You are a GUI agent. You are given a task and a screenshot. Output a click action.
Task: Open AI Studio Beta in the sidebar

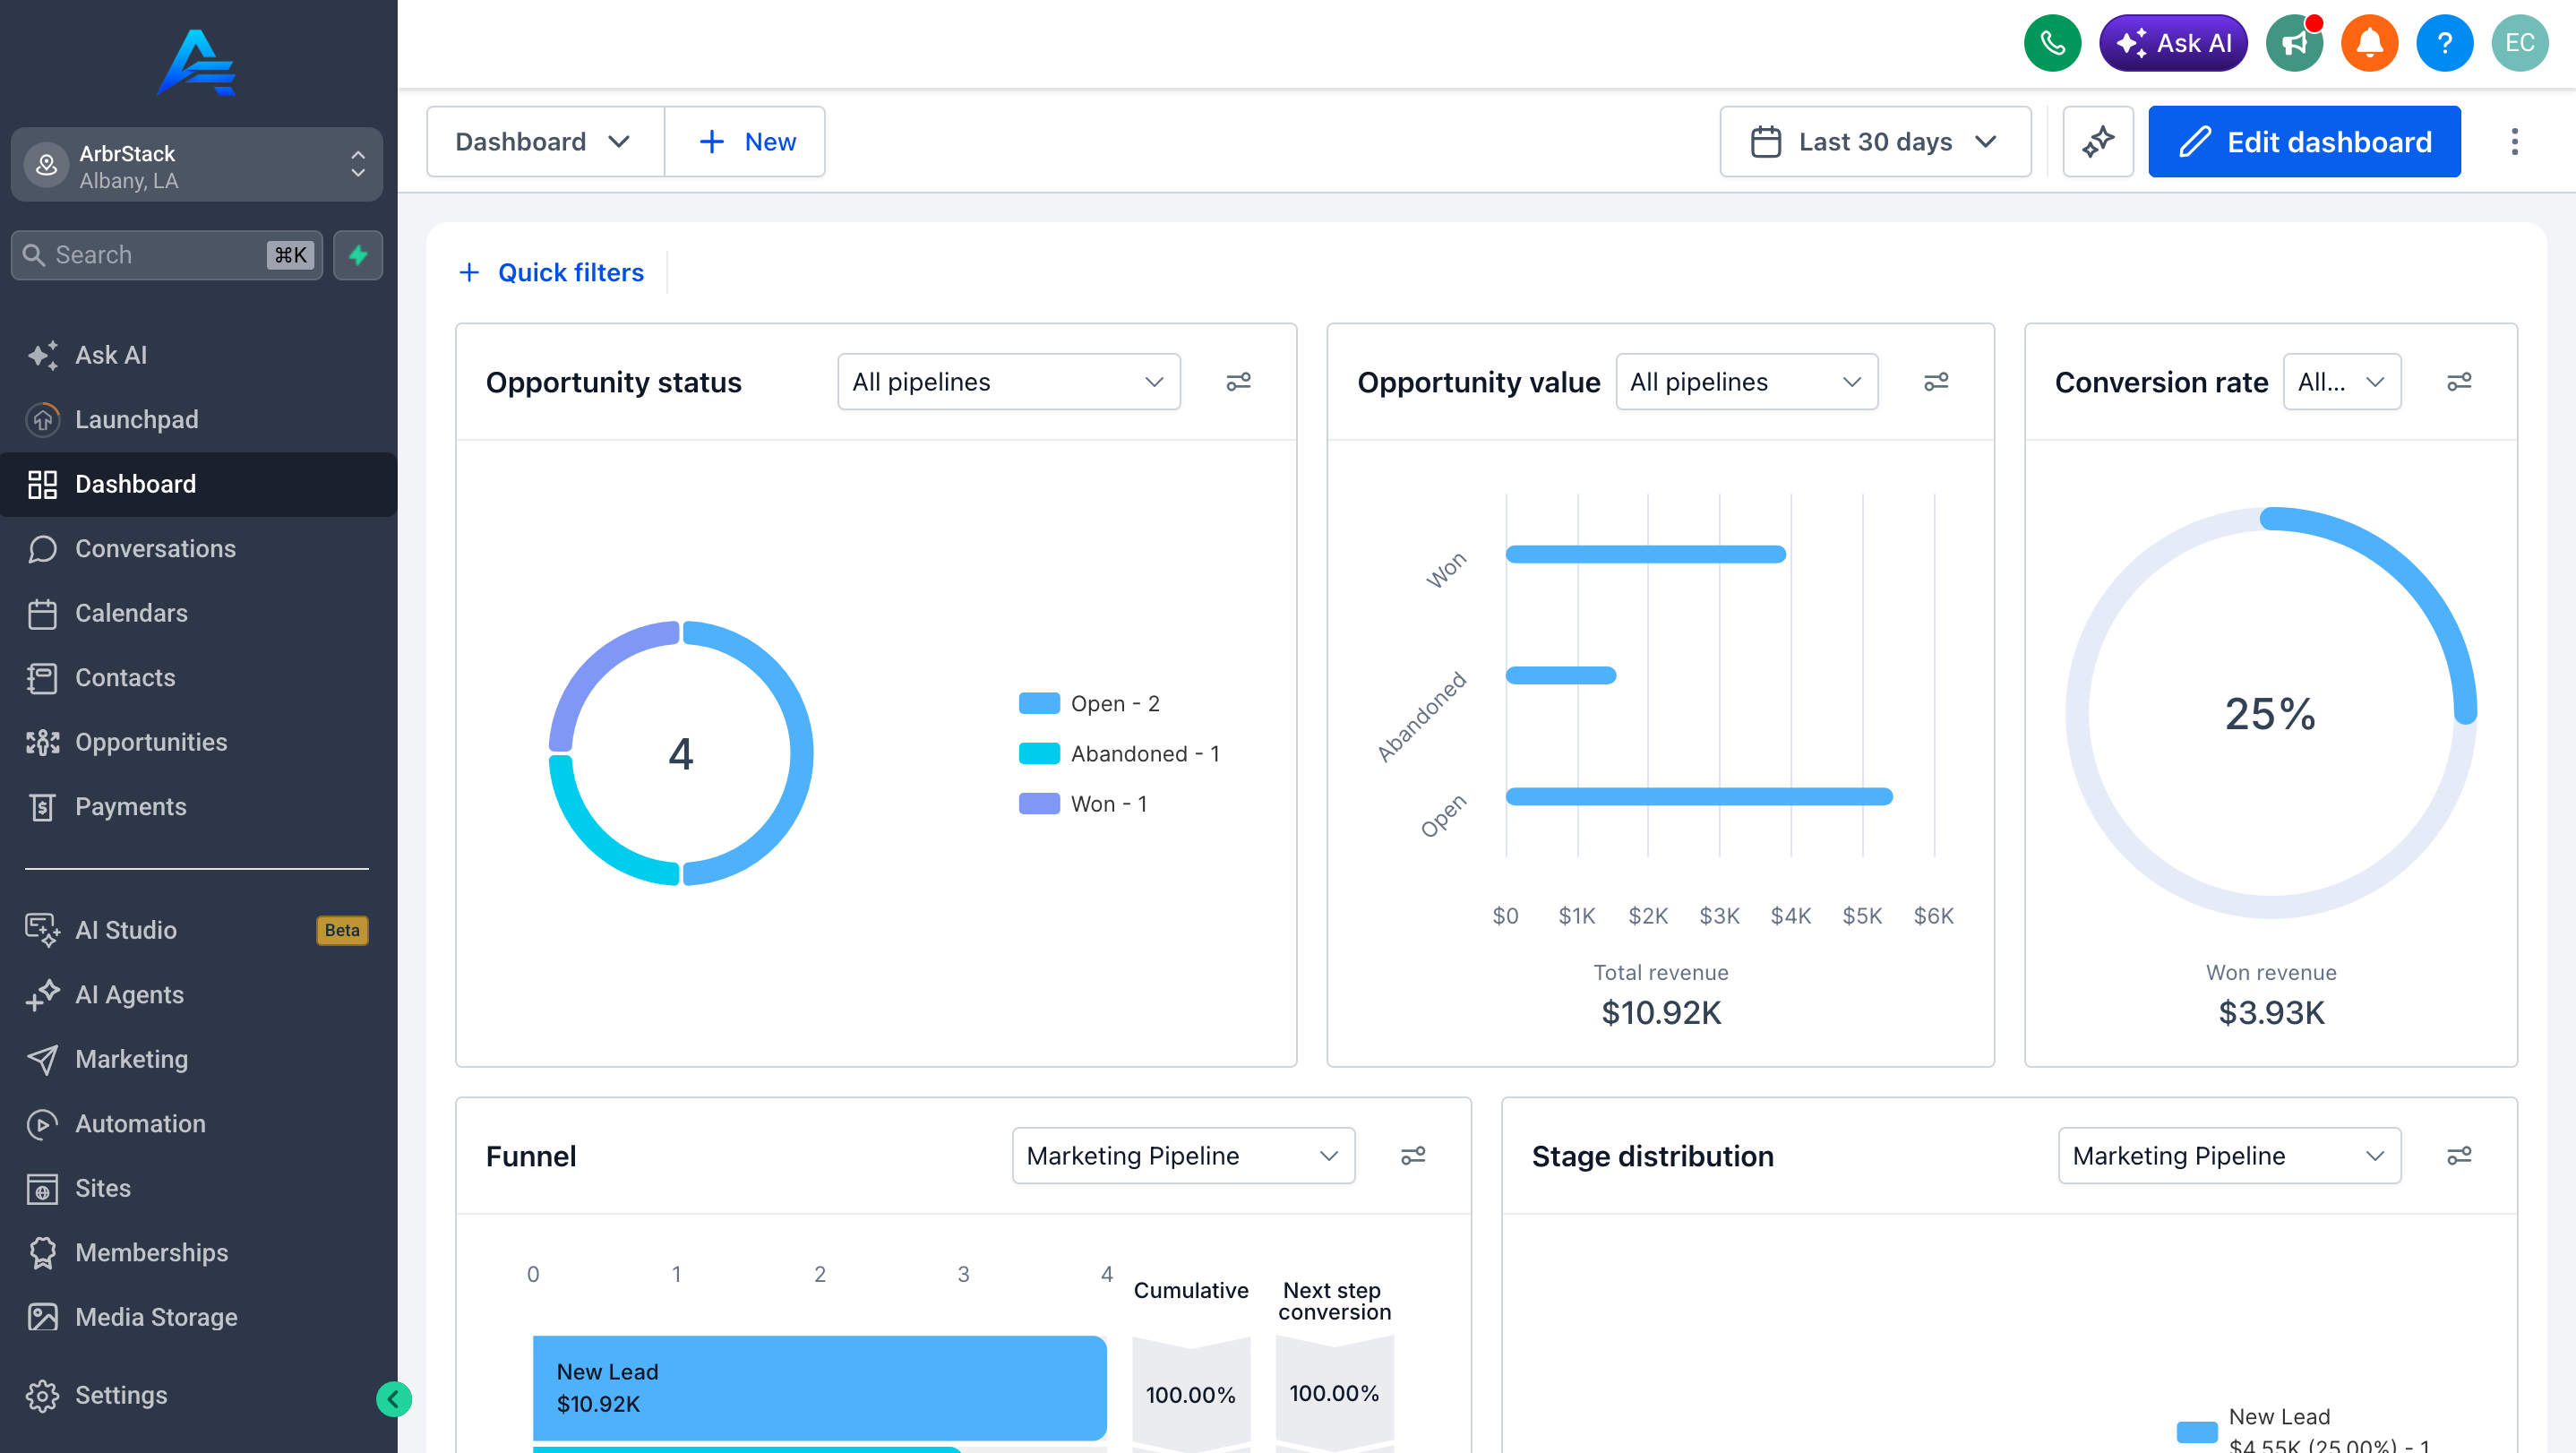[197, 930]
